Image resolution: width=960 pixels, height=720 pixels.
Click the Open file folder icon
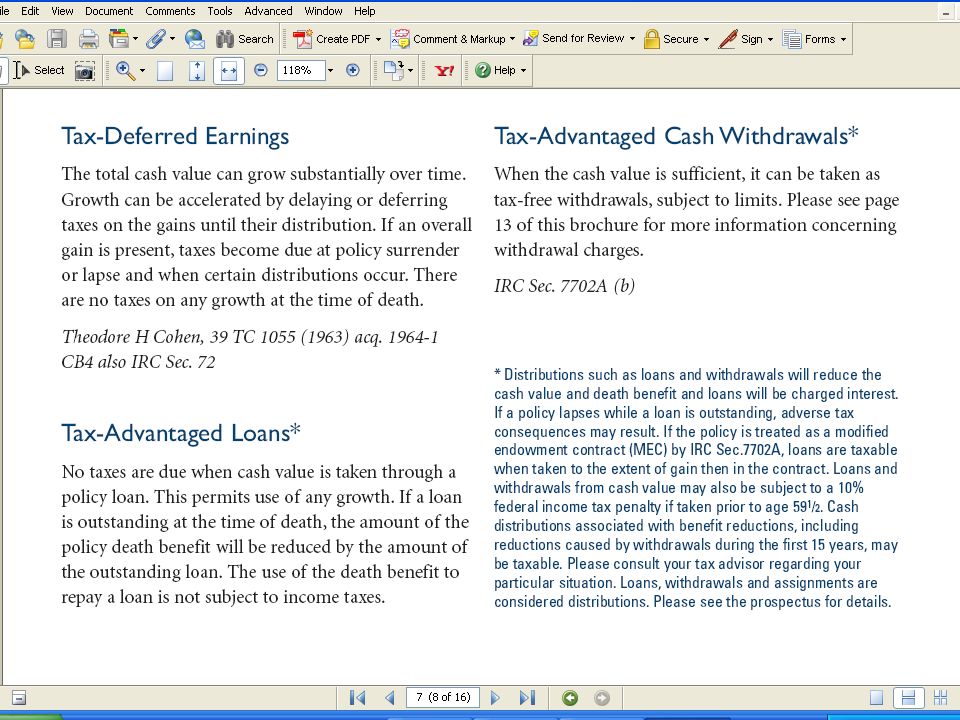tap(24, 39)
